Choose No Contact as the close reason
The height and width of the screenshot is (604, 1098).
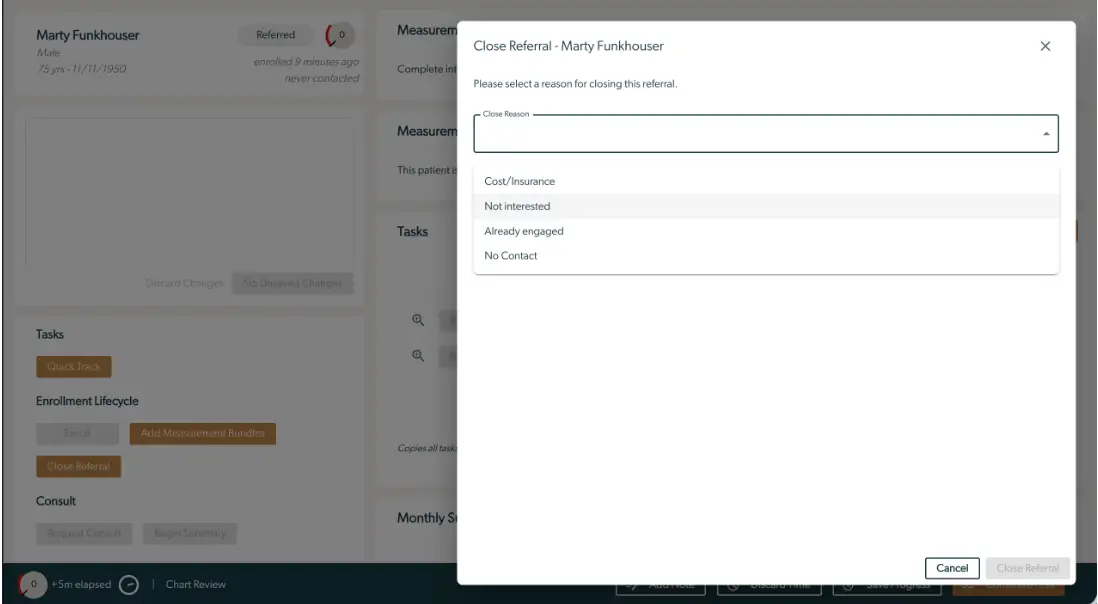510,256
